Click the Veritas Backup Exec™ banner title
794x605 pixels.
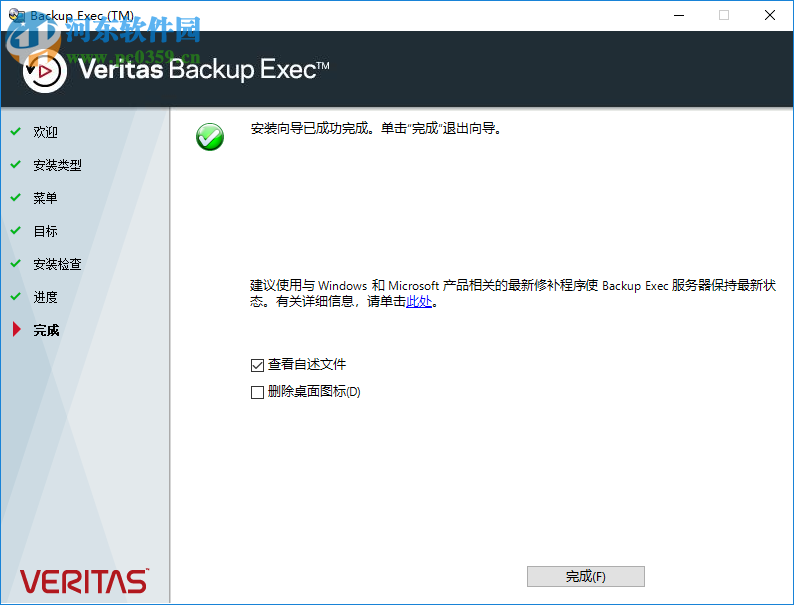click(204, 69)
